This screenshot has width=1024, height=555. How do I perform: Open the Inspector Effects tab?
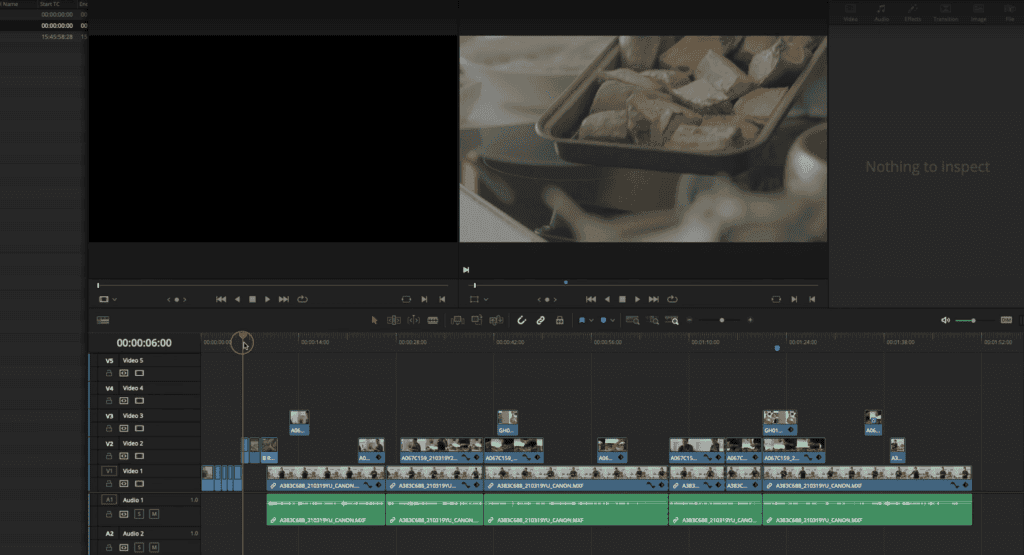coord(913,12)
